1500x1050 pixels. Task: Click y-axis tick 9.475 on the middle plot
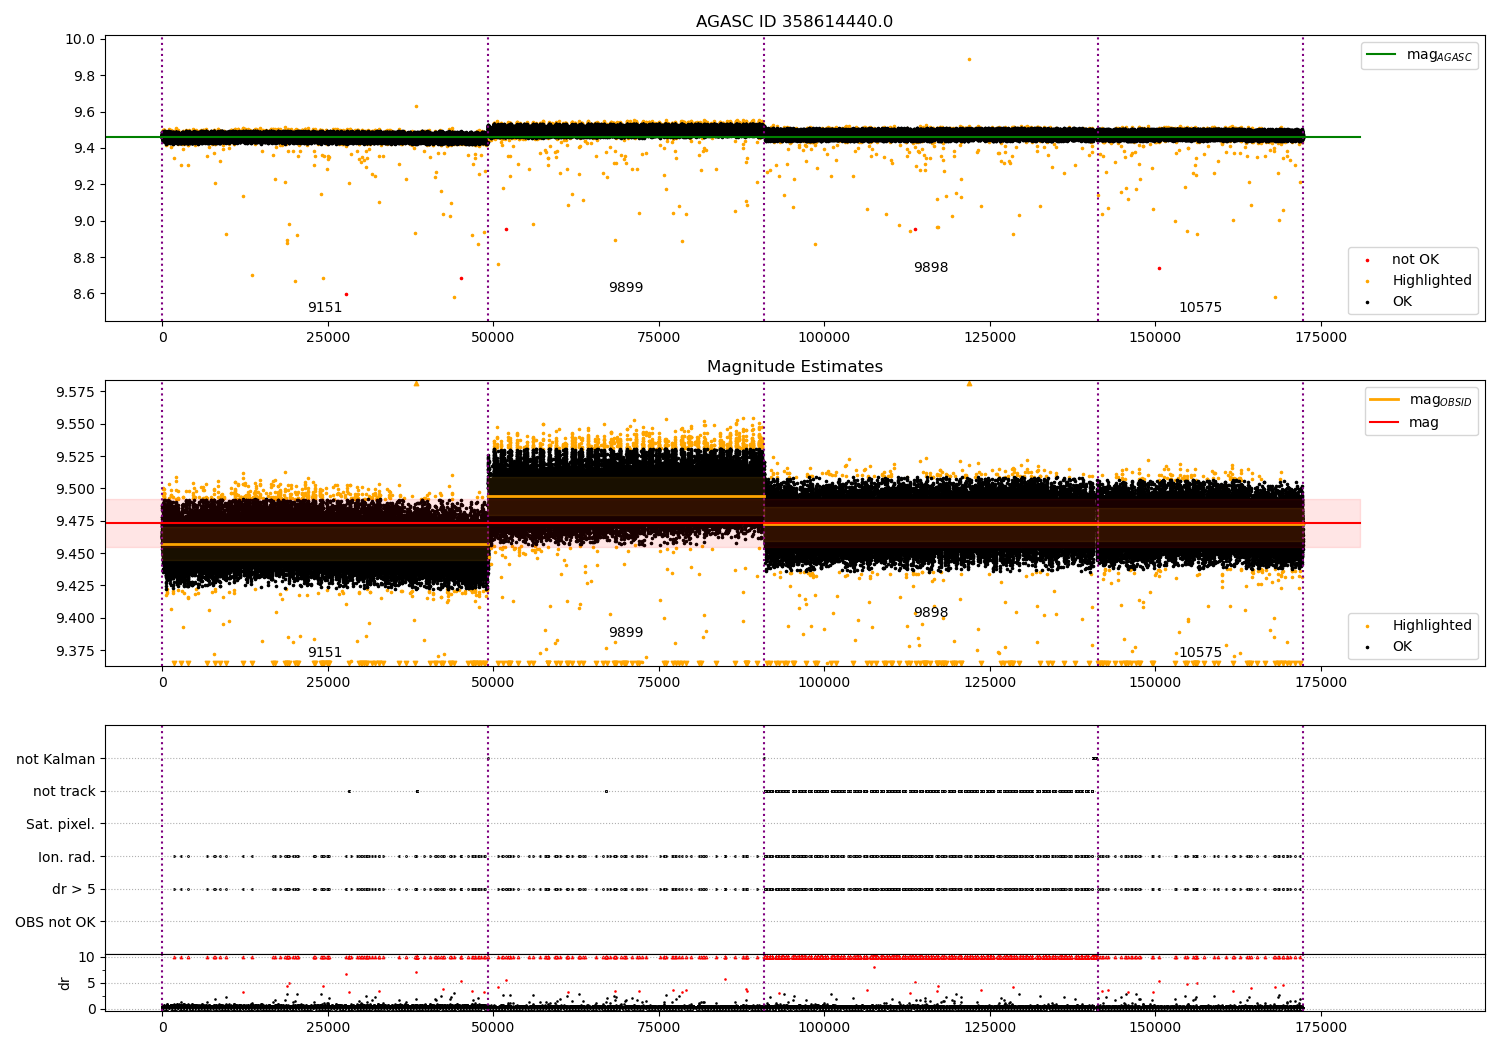pyautogui.click(x=76, y=521)
